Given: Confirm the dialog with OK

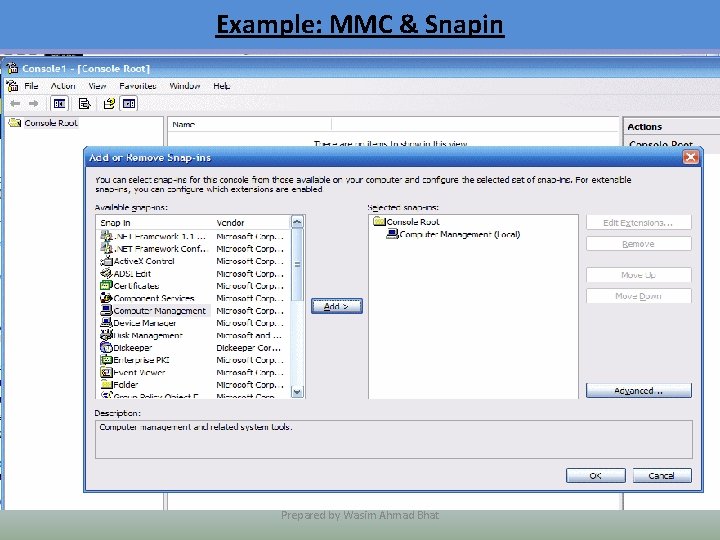Looking at the screenshot, I should 596,476.
